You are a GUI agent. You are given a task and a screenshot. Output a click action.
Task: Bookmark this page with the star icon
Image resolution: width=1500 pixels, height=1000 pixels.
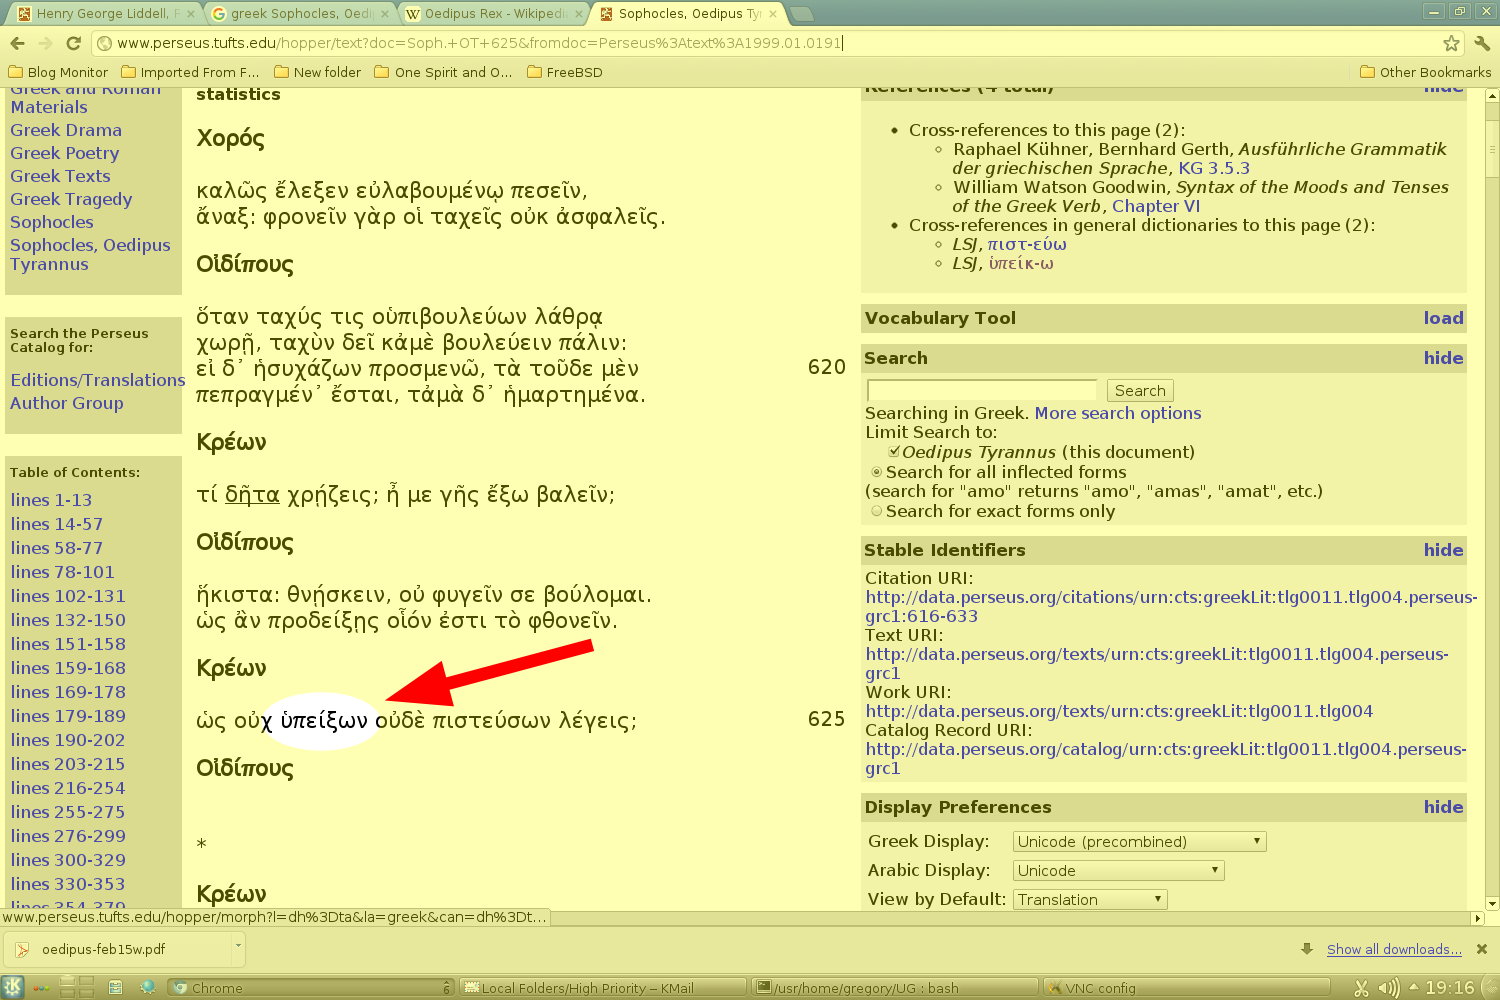point(1451,43)
